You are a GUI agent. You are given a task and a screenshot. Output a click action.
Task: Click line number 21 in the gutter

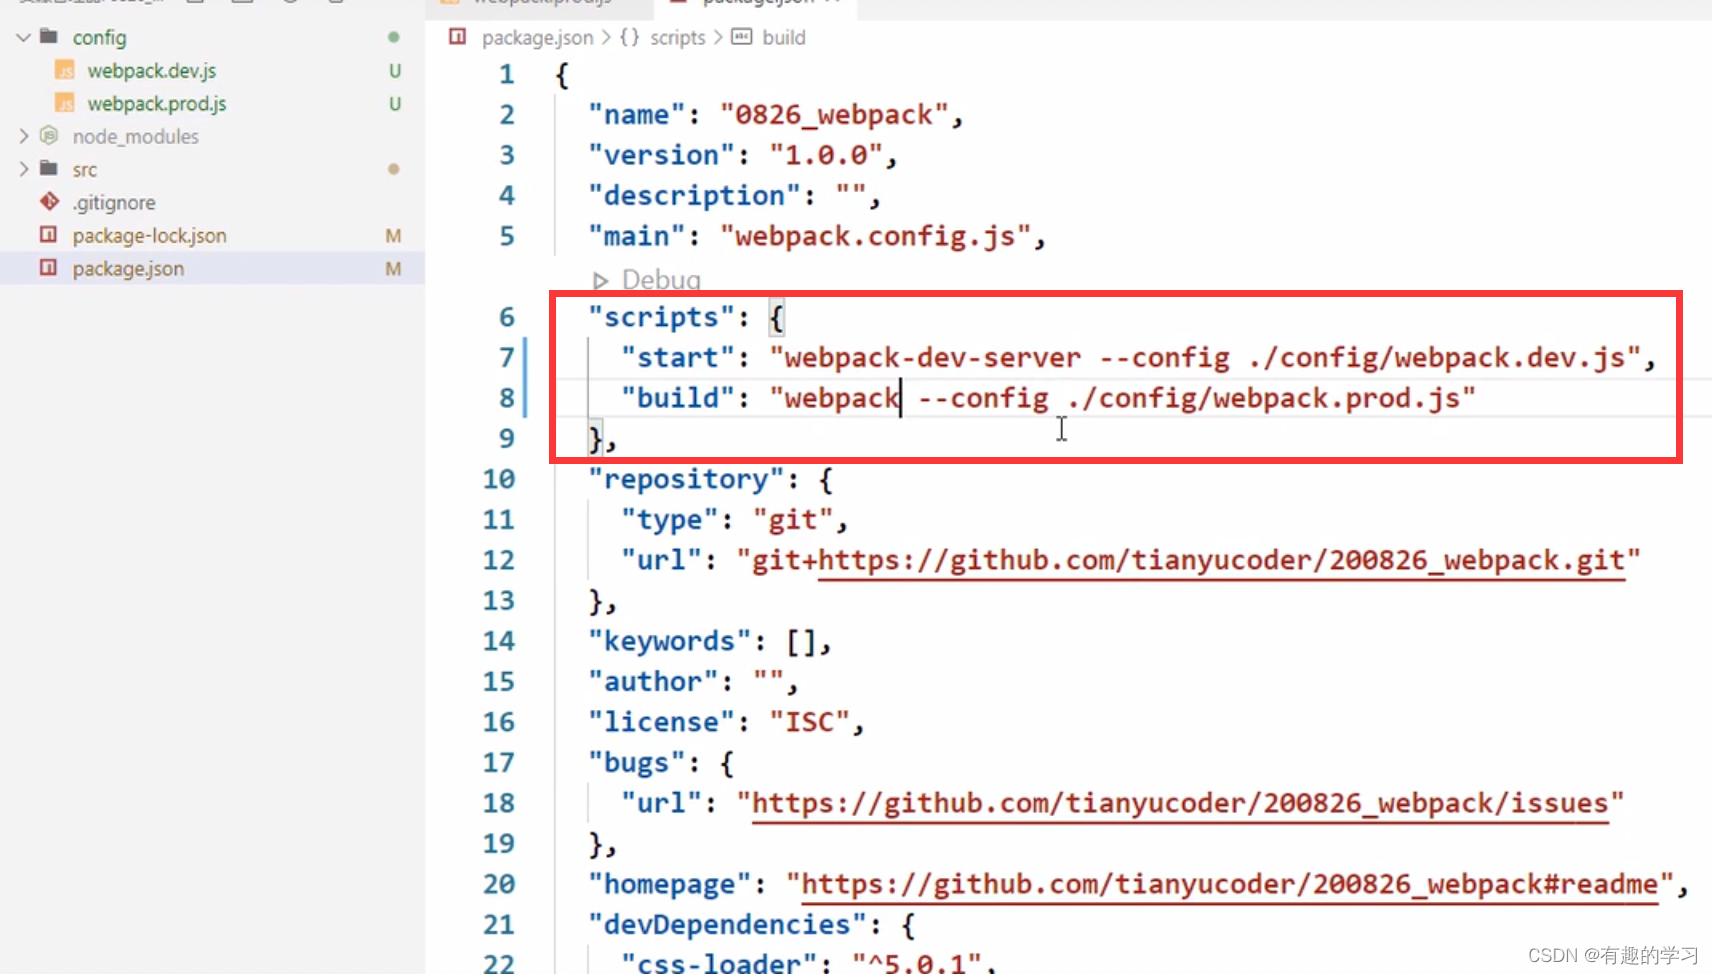coord(499,925)
